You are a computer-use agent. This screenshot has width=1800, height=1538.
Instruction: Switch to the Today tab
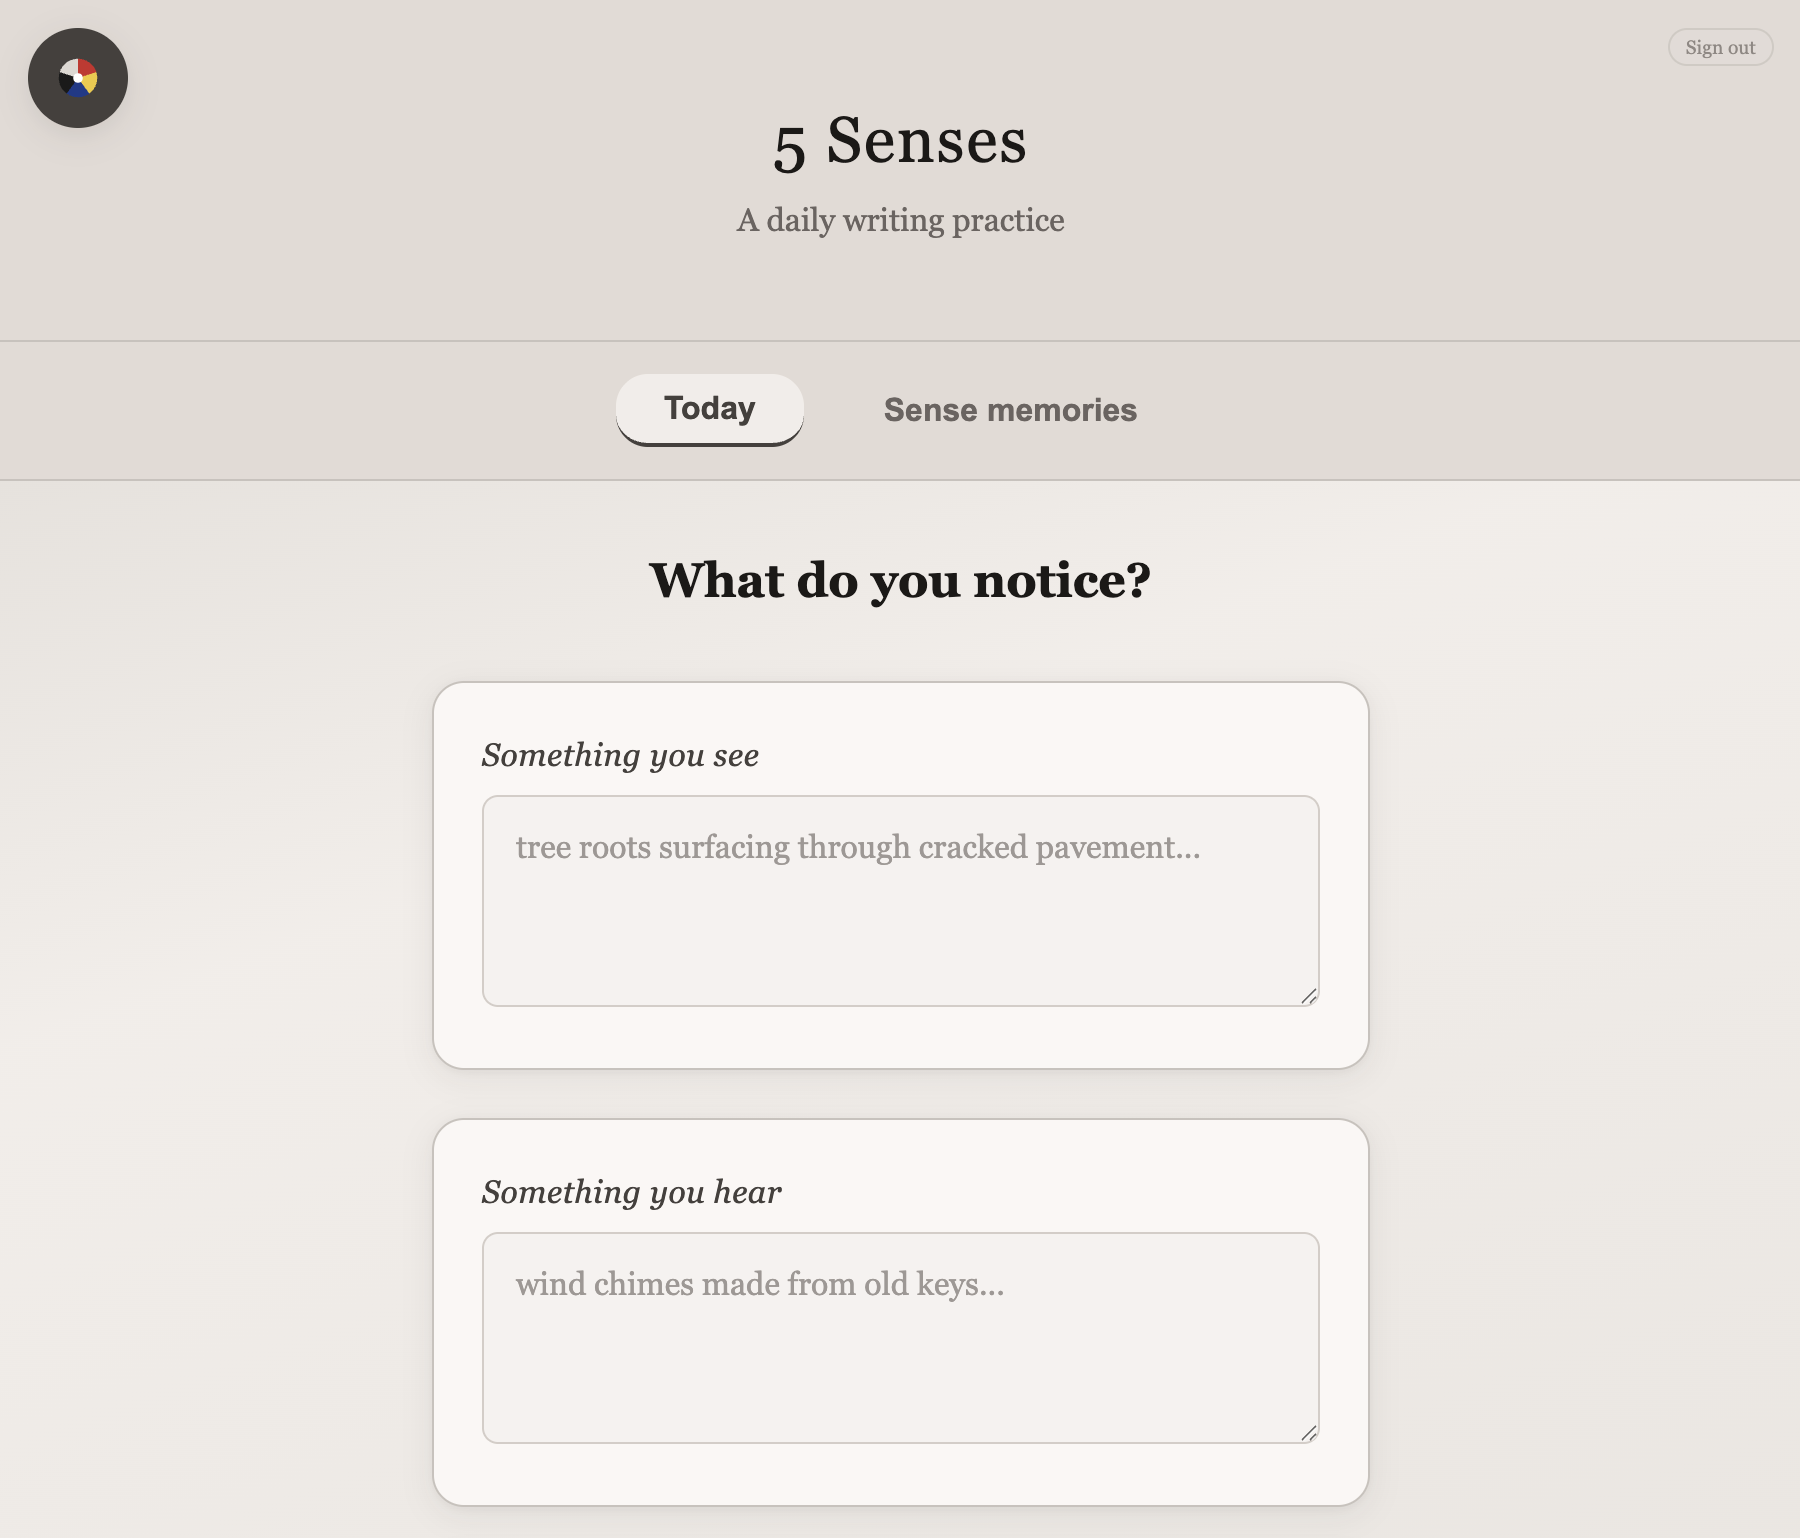tap(710, 409)
